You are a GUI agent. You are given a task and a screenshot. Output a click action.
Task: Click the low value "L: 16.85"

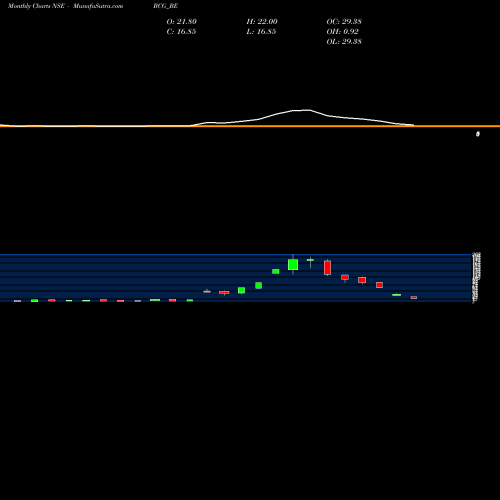click(261, 32)
